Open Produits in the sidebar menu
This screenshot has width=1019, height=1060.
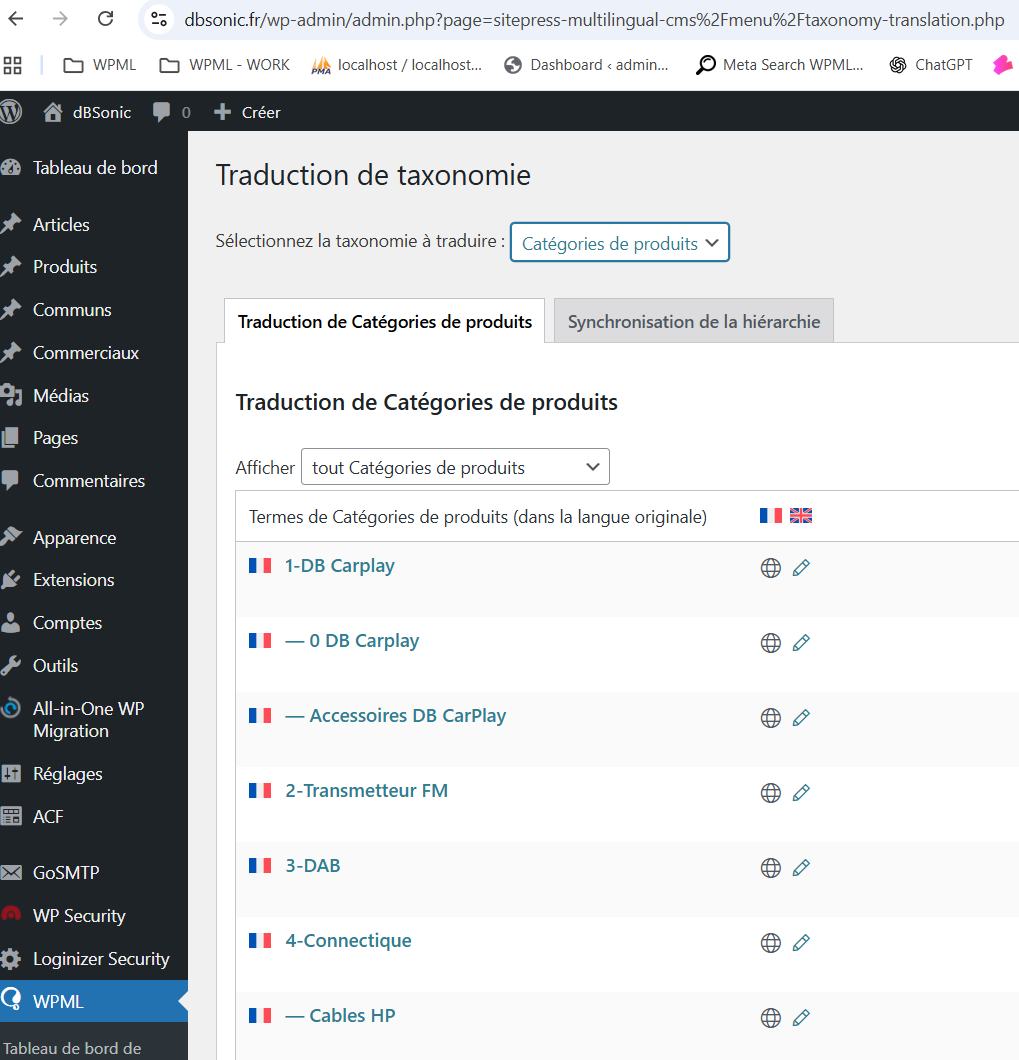pyautogui.click(x=65, y=267)
